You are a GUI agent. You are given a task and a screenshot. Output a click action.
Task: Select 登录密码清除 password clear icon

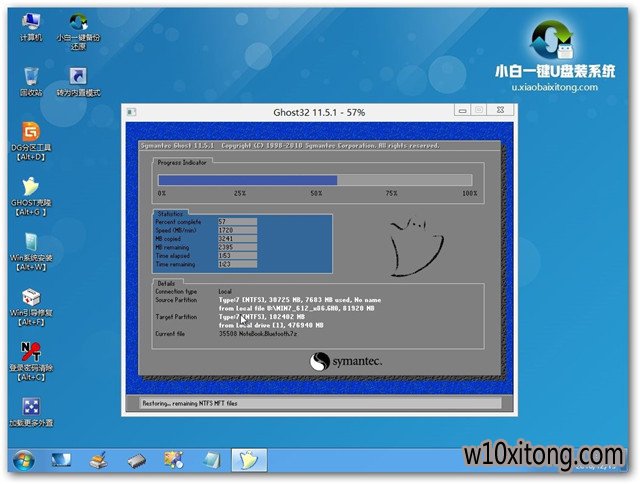click(31, 362)
